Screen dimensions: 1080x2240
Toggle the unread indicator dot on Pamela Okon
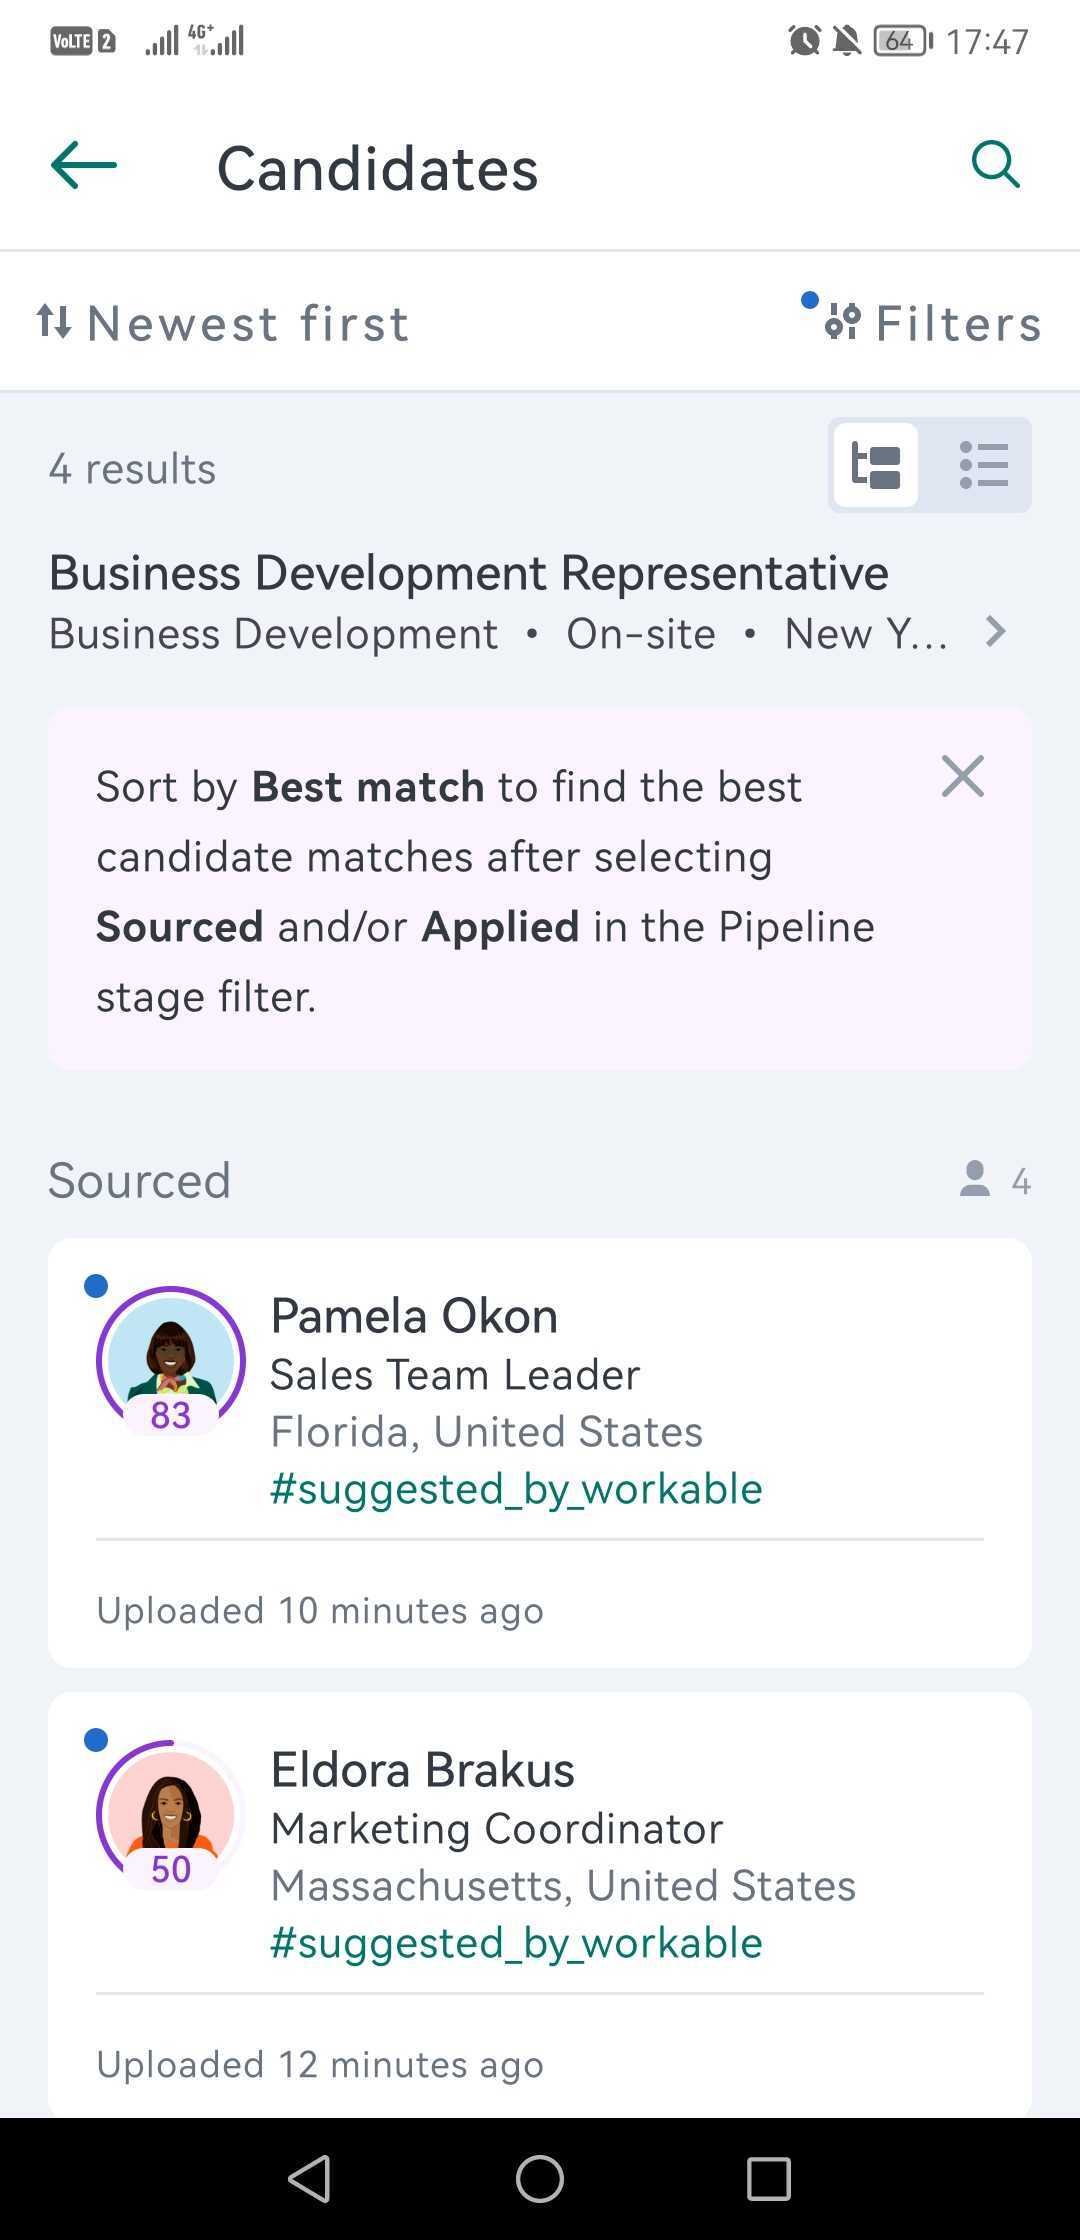[96, 1285]
